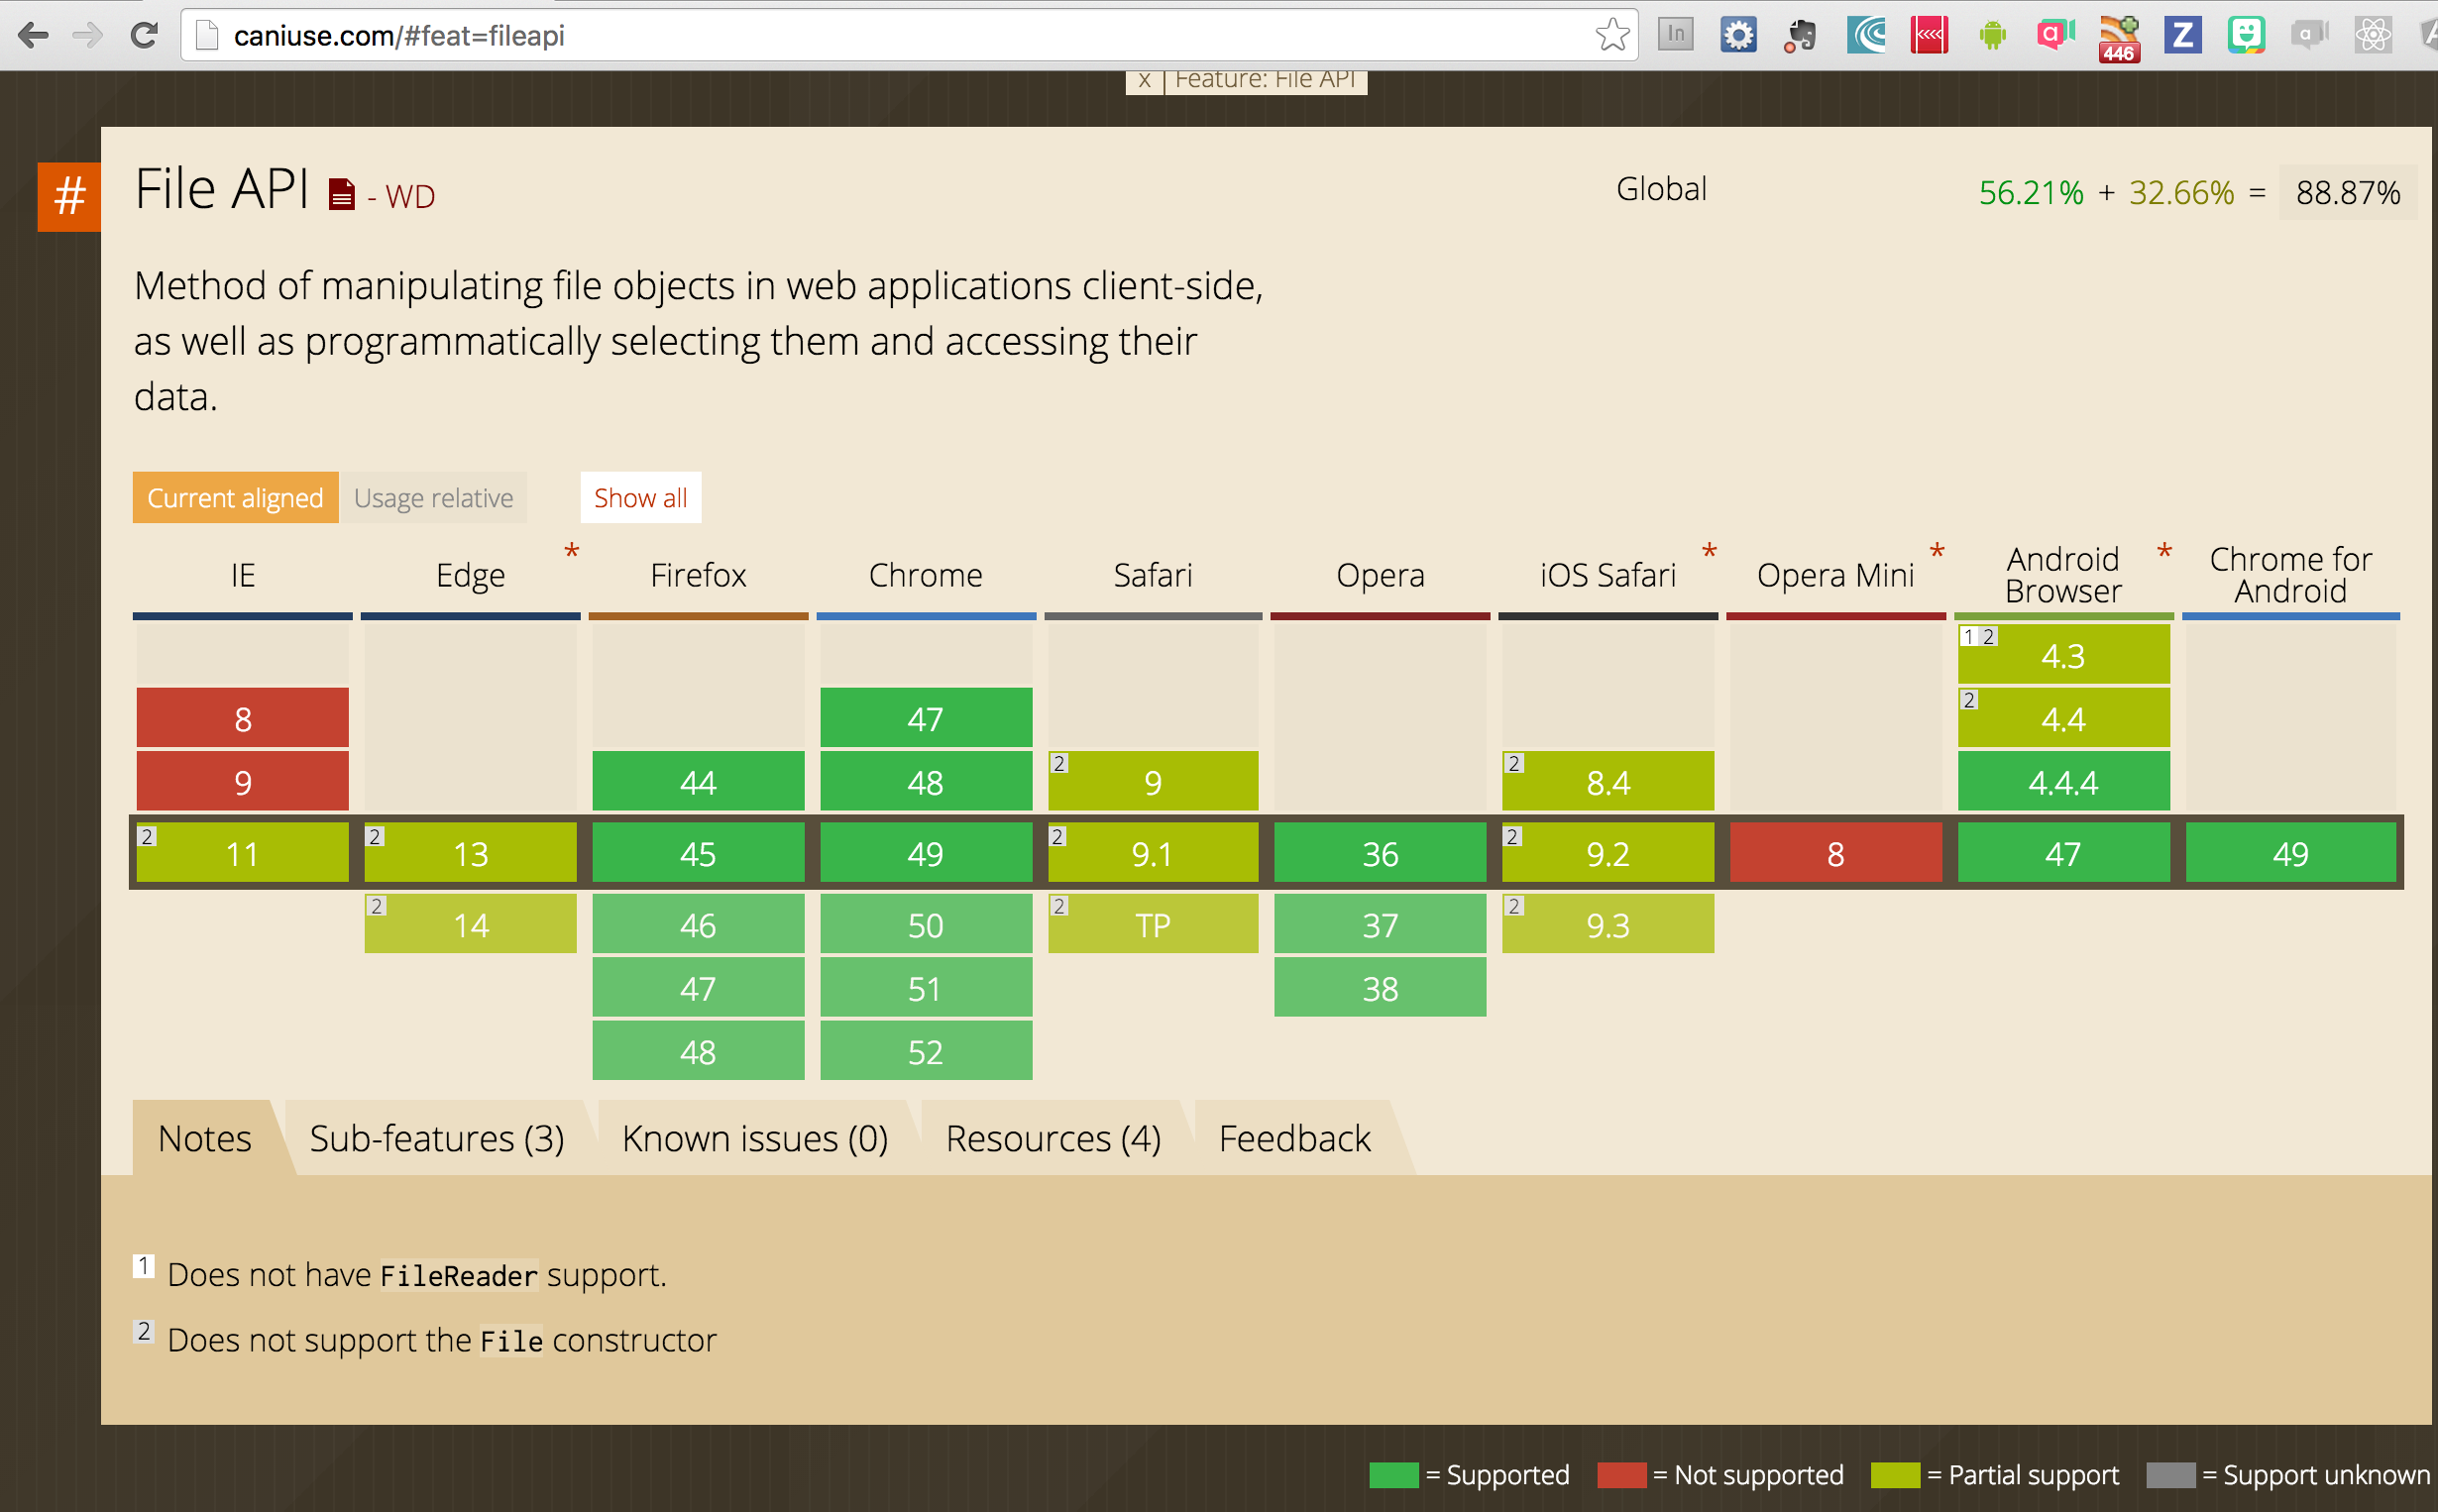Click the Edge 14 cell
This screenshot has width=2438, height=1512.
tap(470, 923)
